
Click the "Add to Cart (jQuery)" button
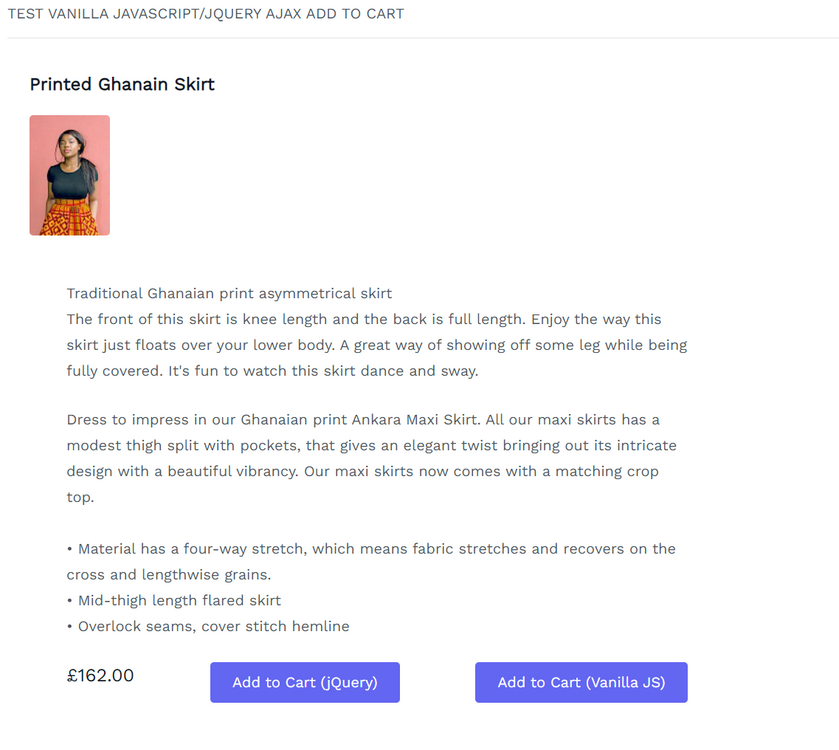click(304, 682)
